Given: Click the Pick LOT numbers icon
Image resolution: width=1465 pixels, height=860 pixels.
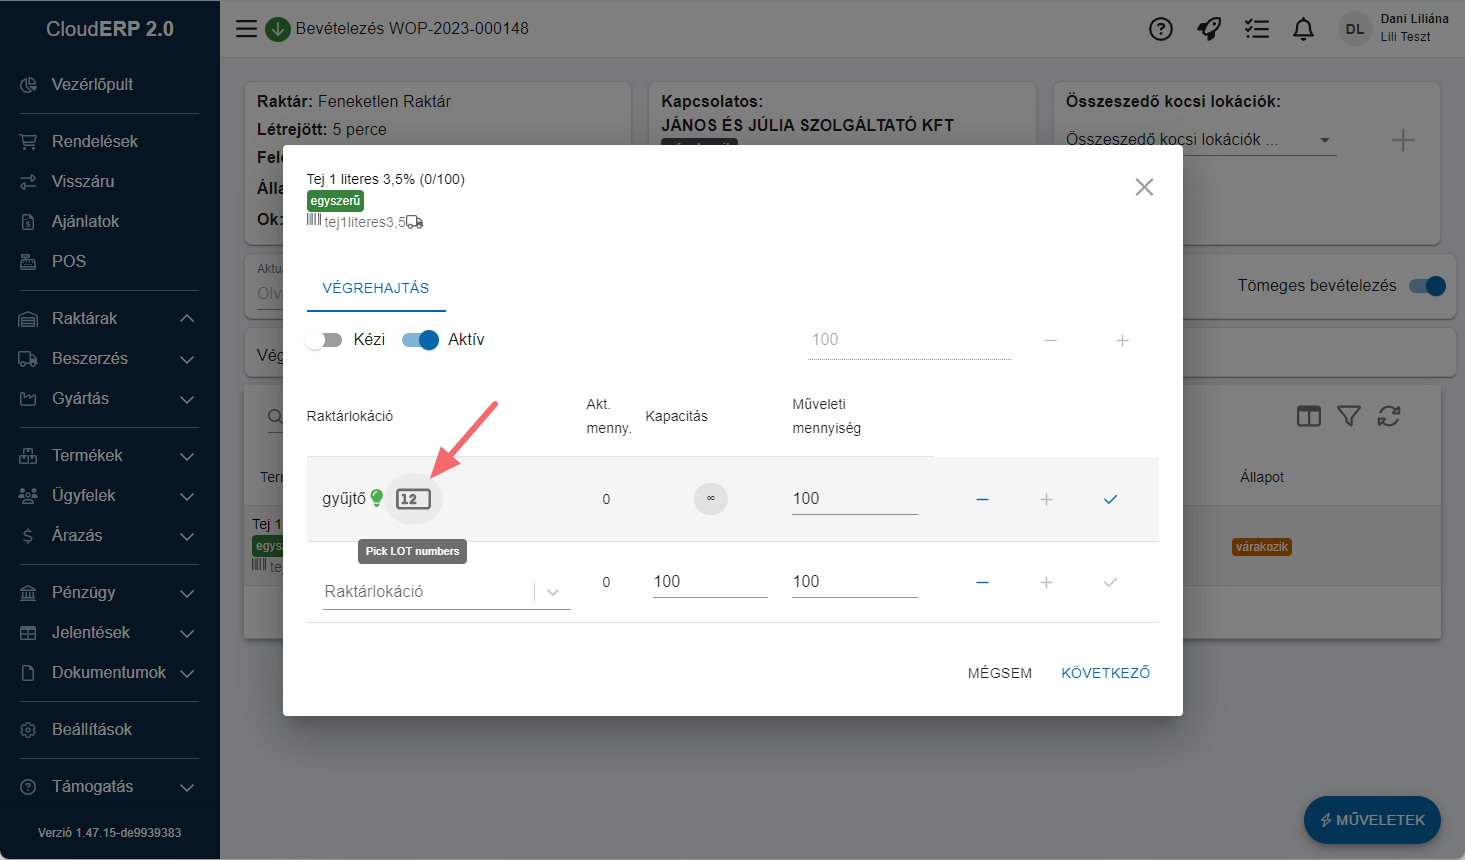Looking at the screenshot, I should (x=413, y=499).
